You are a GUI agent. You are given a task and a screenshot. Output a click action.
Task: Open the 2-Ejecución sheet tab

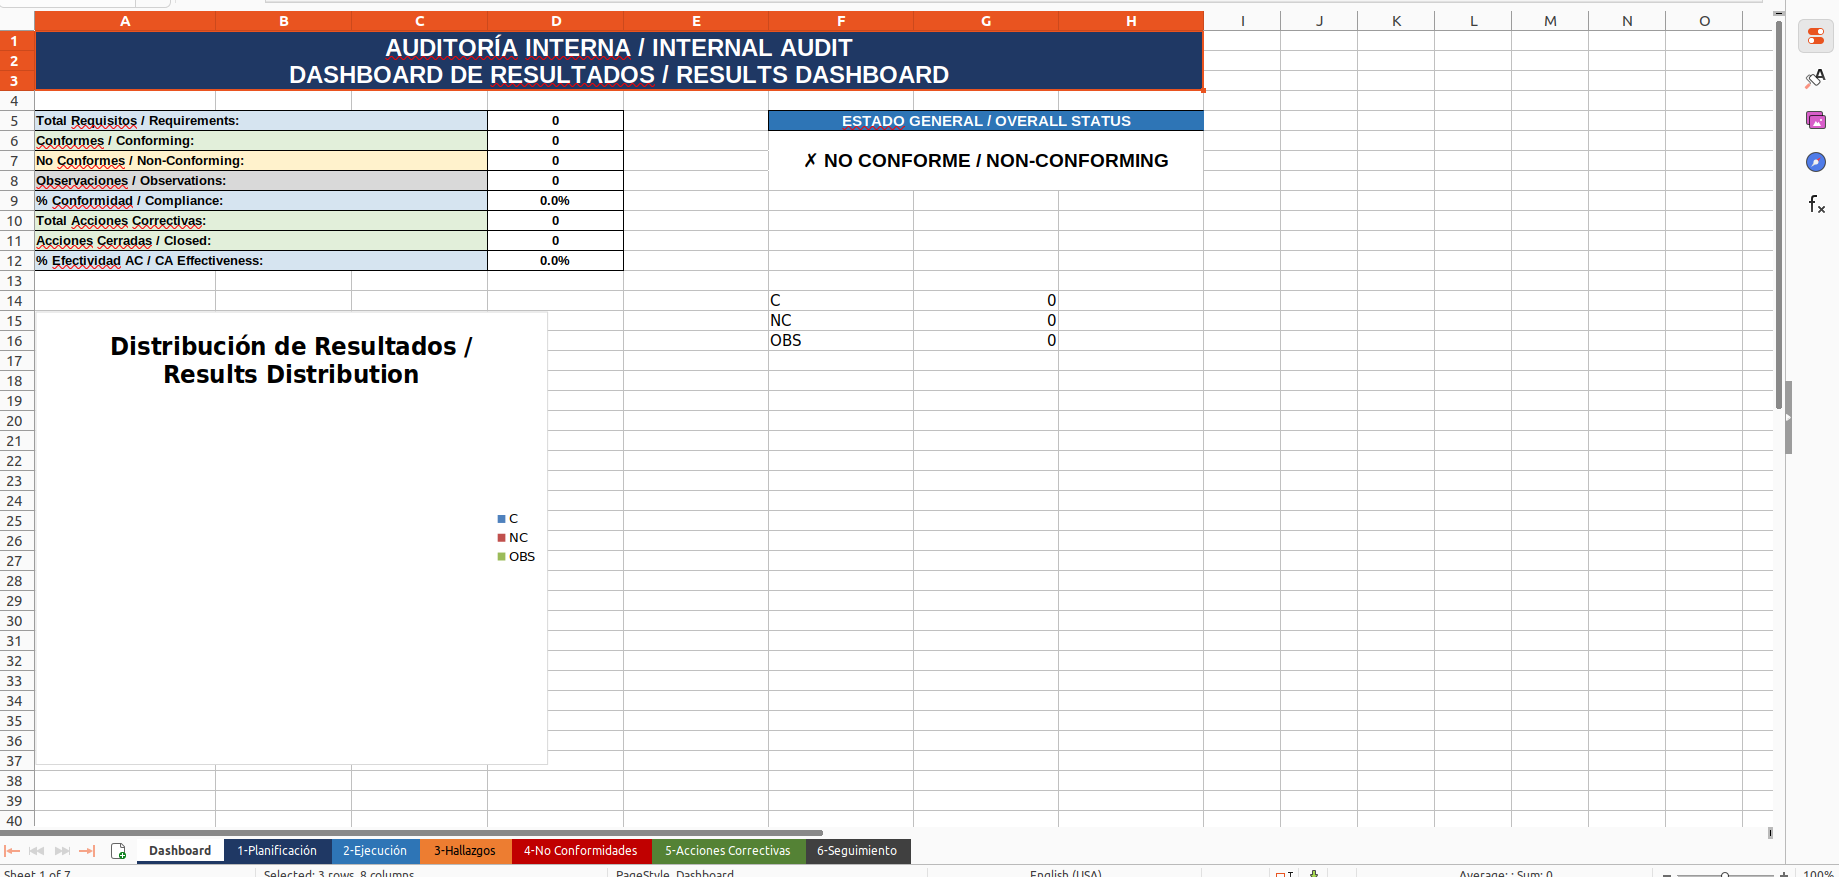click(375, 851)
